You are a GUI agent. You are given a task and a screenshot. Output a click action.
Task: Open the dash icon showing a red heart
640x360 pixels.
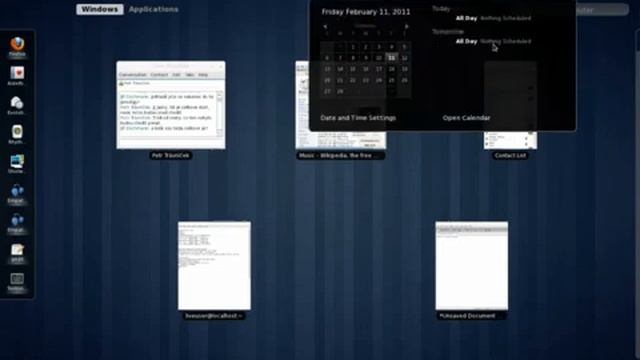point(17,73)
